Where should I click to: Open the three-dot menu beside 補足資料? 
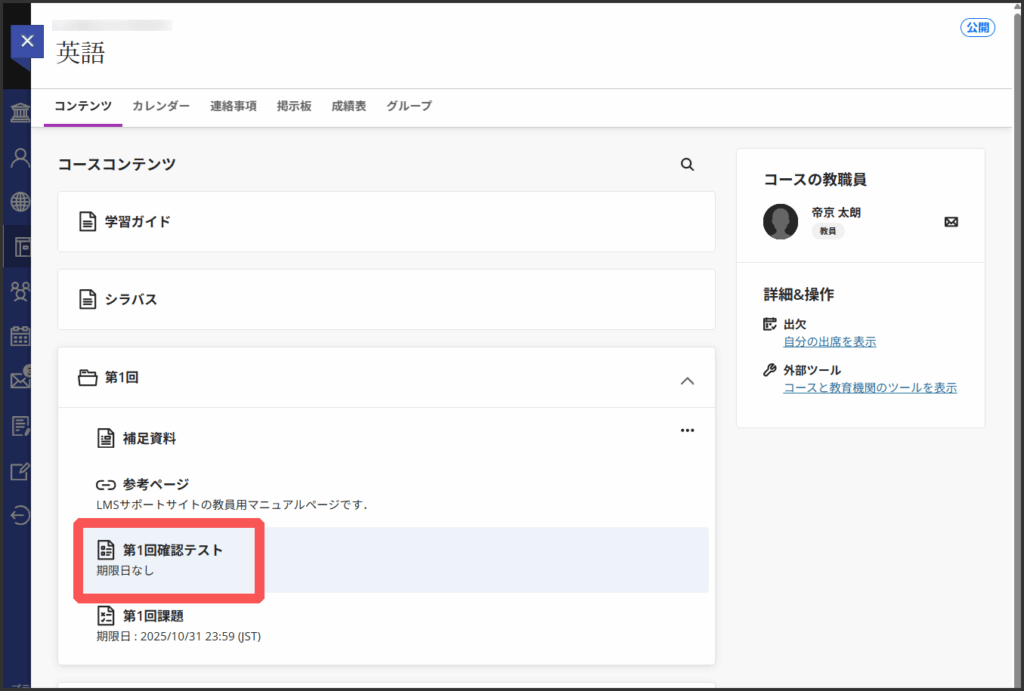687,430
